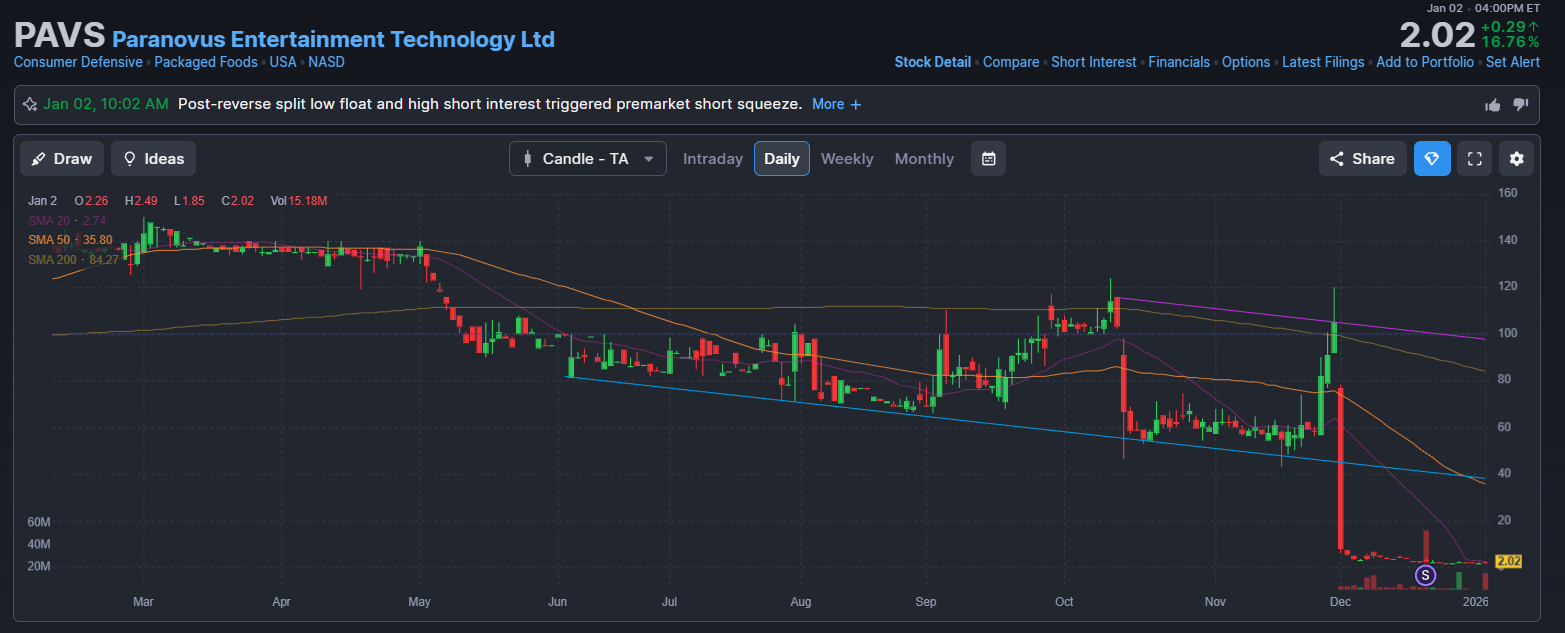Viewport: 1565px width, 633px height.
Task: Expand news with More + link
Action: pyautogui.click(x=836, y=105)
